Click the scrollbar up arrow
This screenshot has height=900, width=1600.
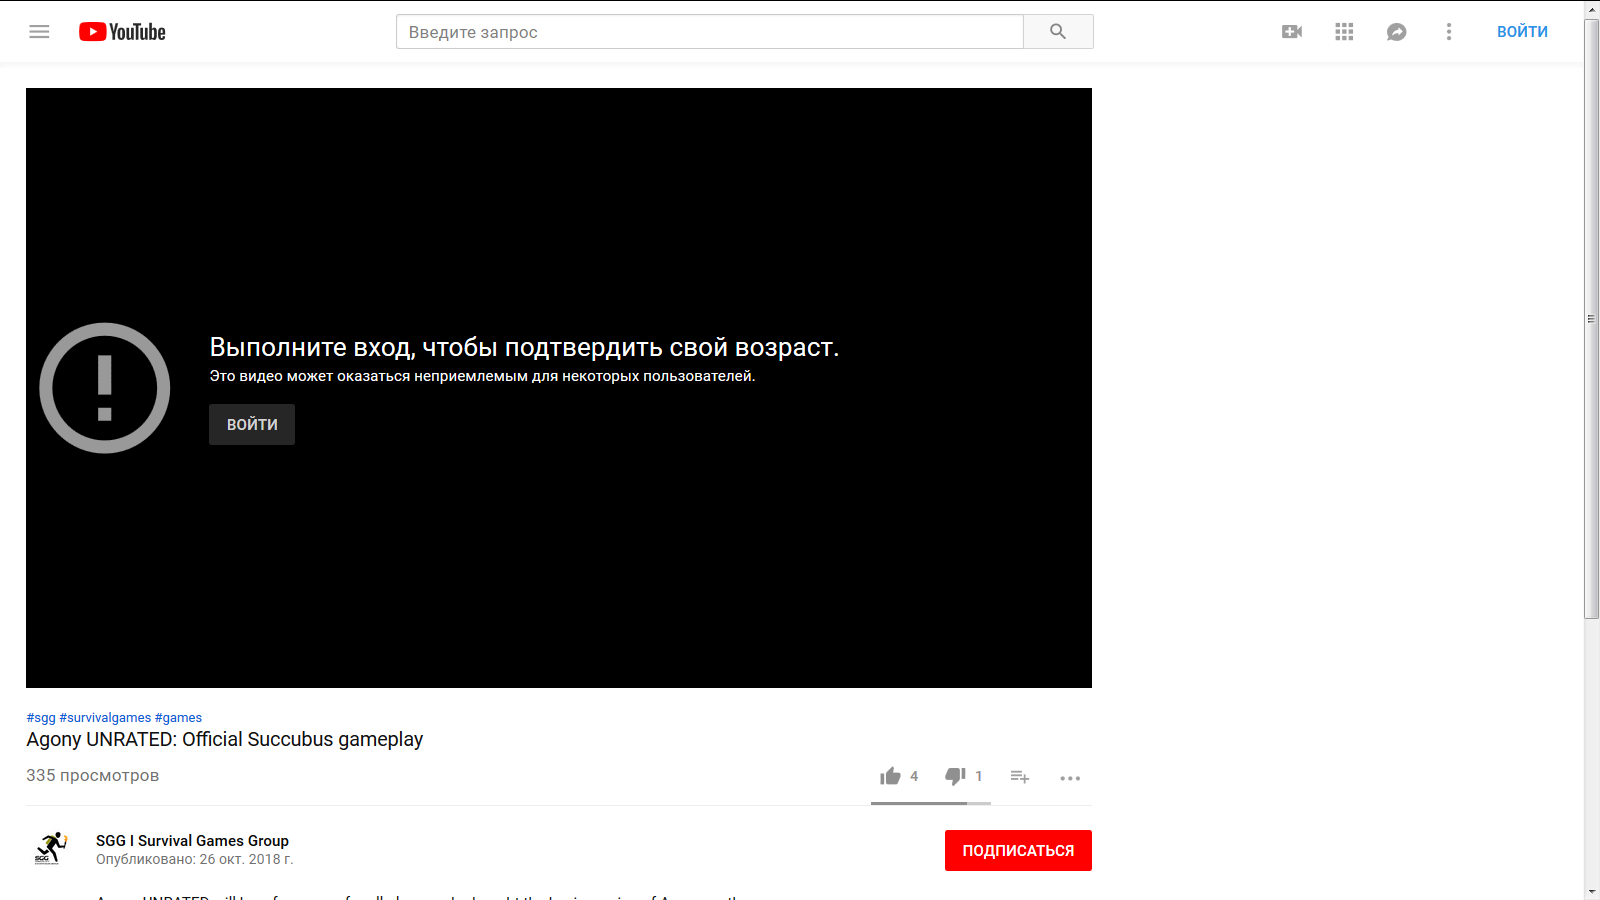tap(1592, 8)
